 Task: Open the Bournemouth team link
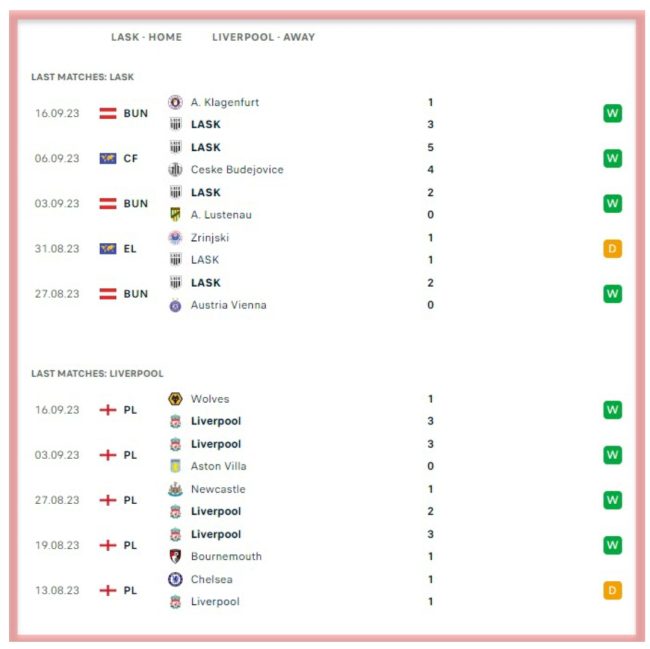click(225, 556)
